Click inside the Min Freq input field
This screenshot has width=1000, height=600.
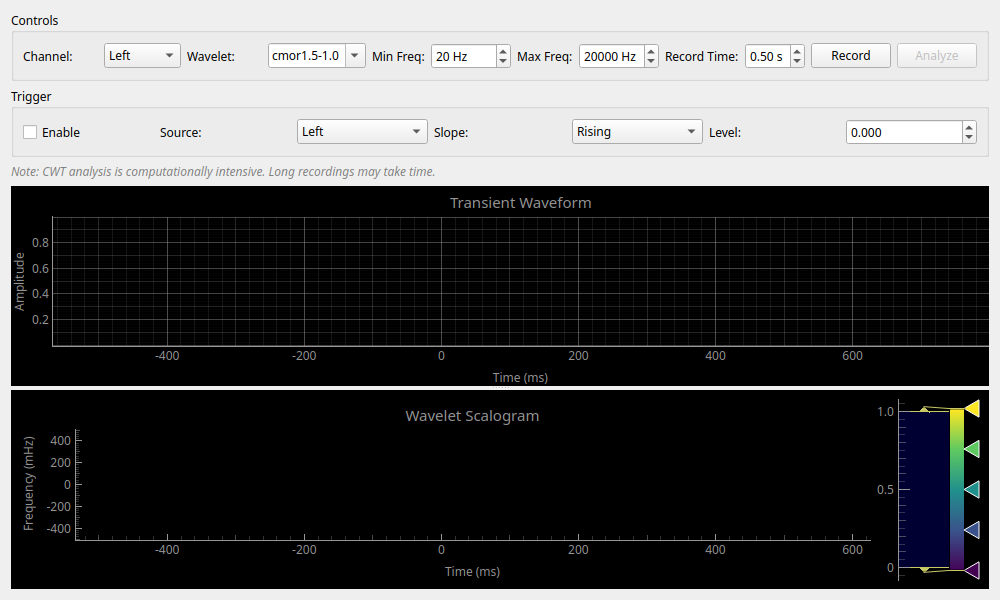tap(460, 56)
